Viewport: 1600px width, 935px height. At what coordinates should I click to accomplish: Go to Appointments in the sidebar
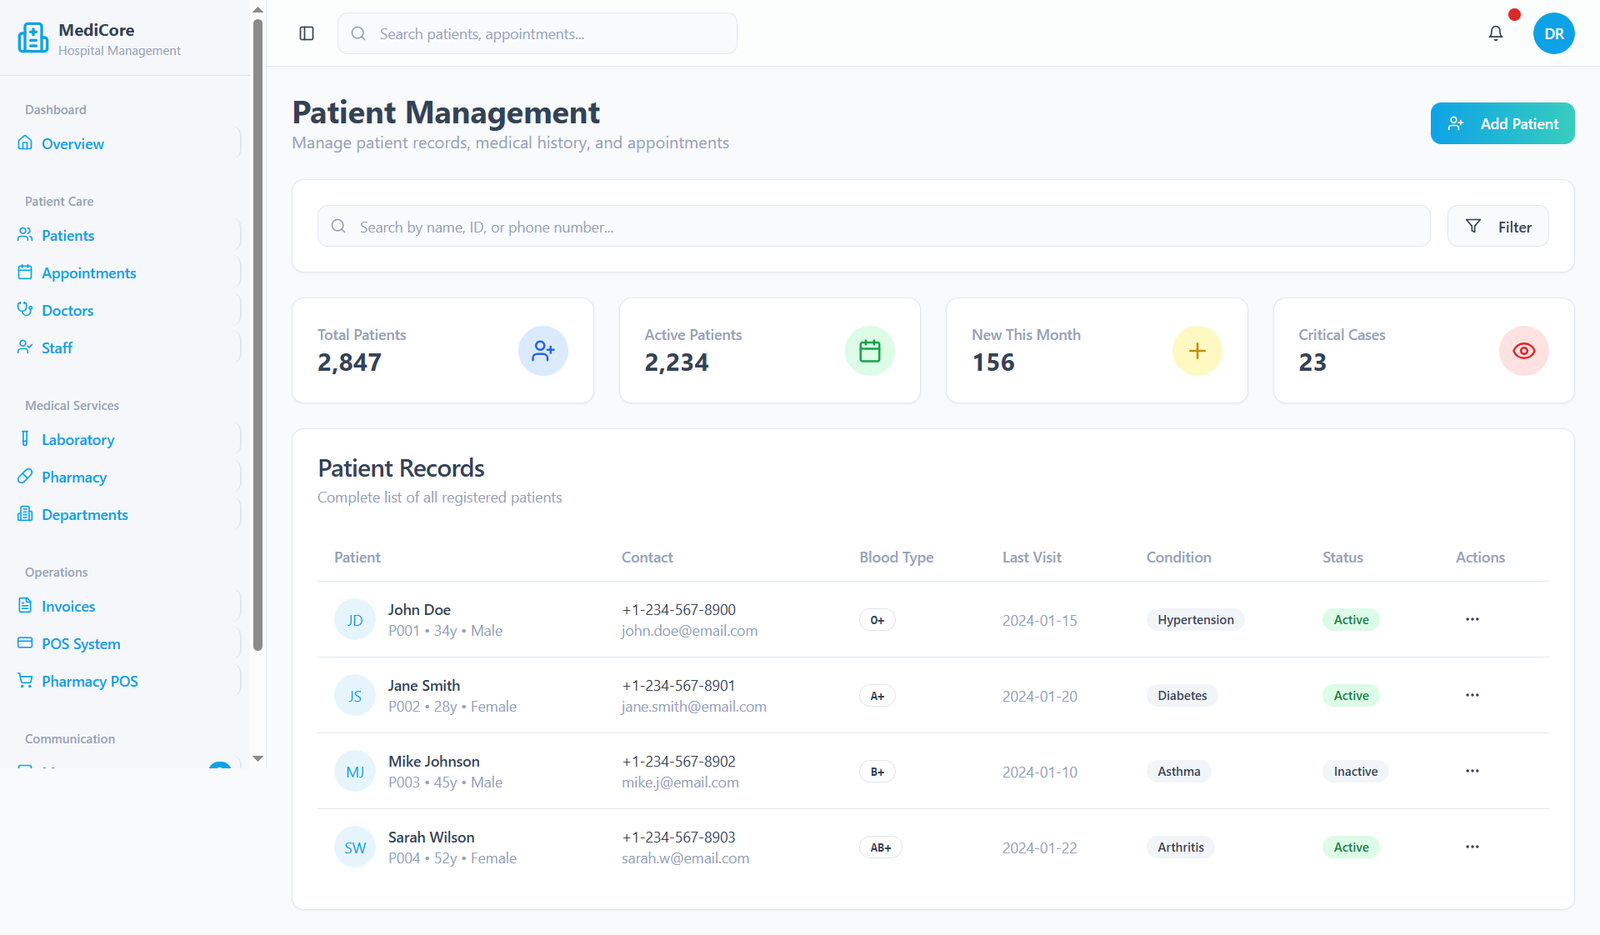click(x=88, y=273)
